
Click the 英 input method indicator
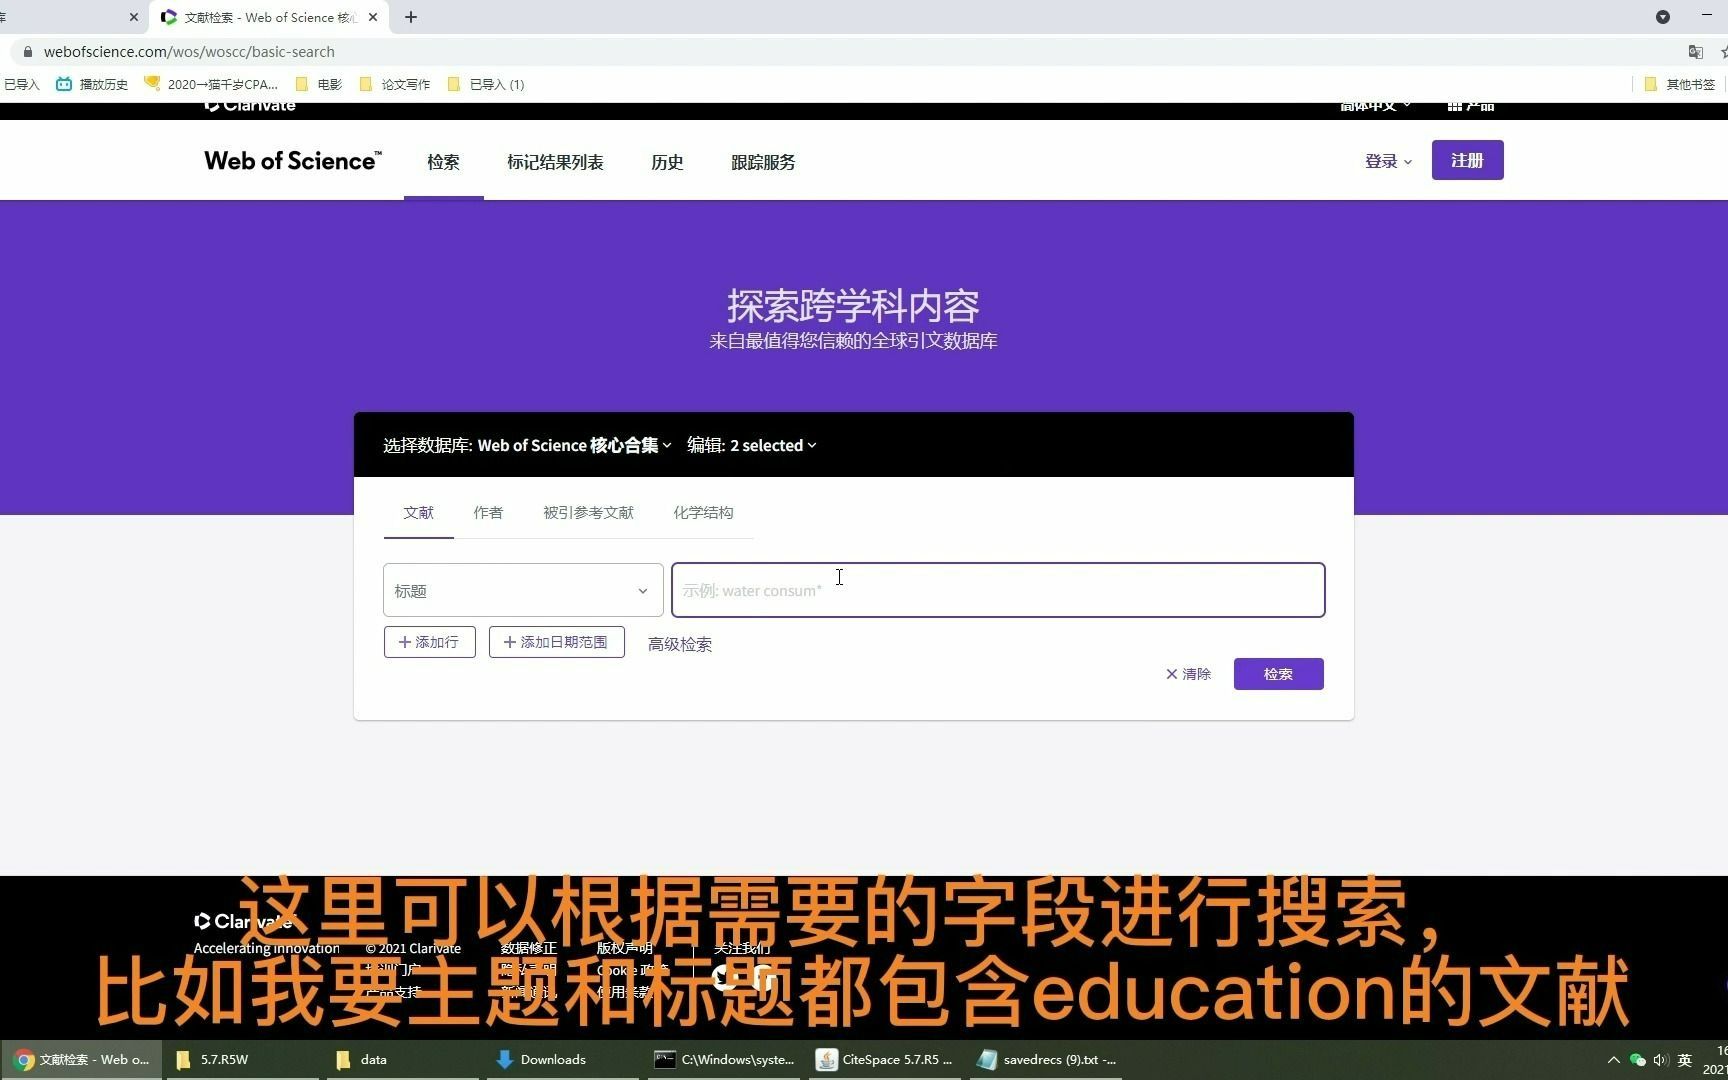click(1685, 1060)
